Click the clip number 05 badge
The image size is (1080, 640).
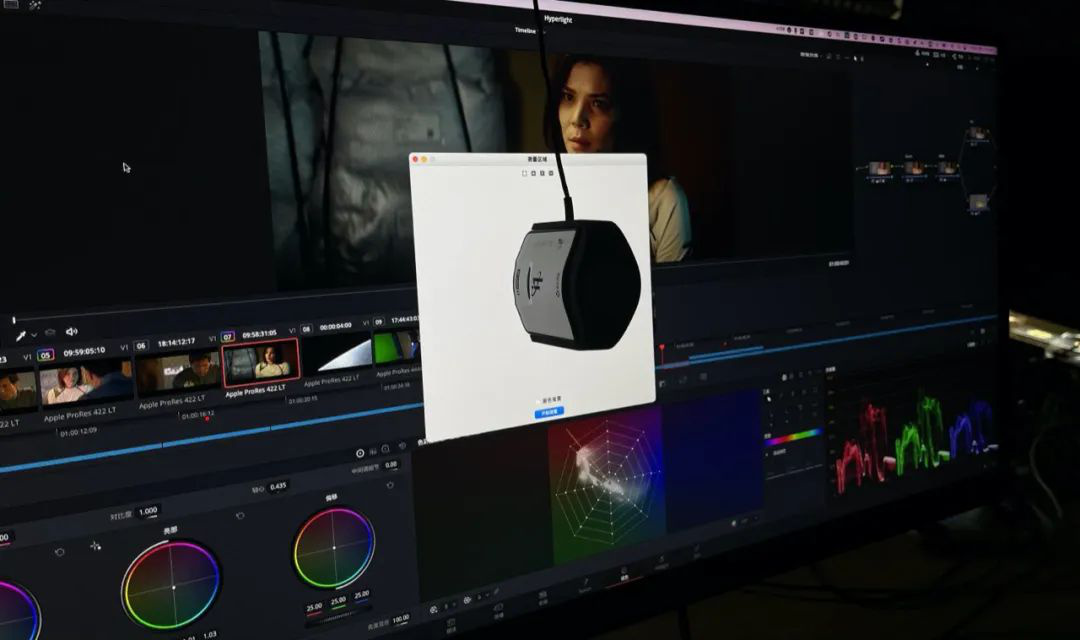(x=45, y=355)
